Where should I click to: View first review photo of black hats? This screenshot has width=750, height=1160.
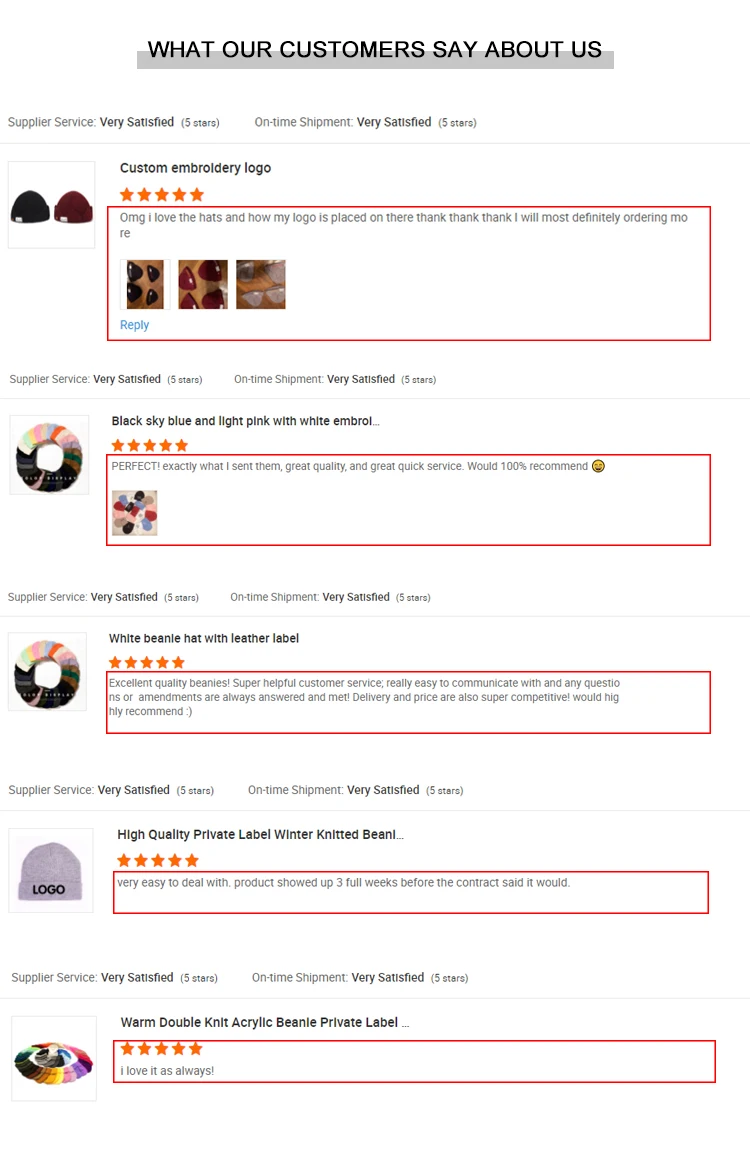click(x=145, y=284)
